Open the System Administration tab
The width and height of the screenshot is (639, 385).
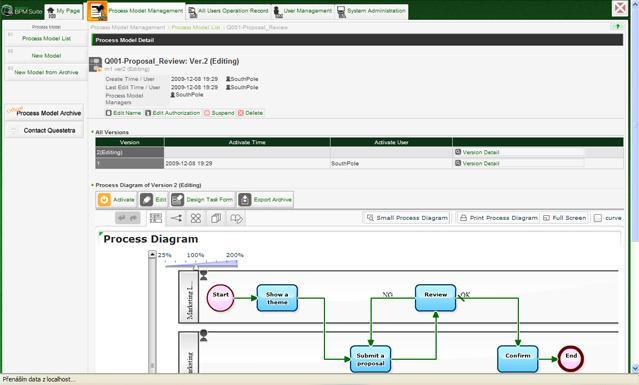coord(371,11)
